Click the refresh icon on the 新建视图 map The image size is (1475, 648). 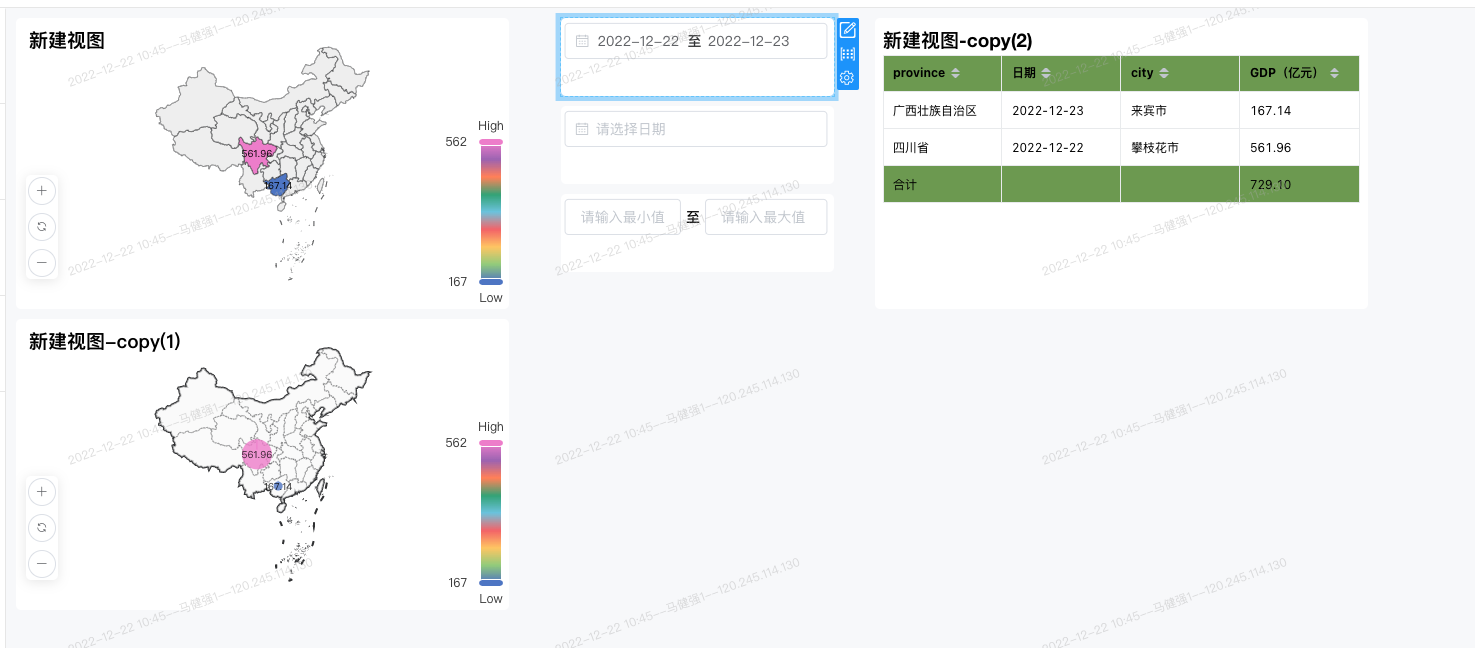click(42, 227)
